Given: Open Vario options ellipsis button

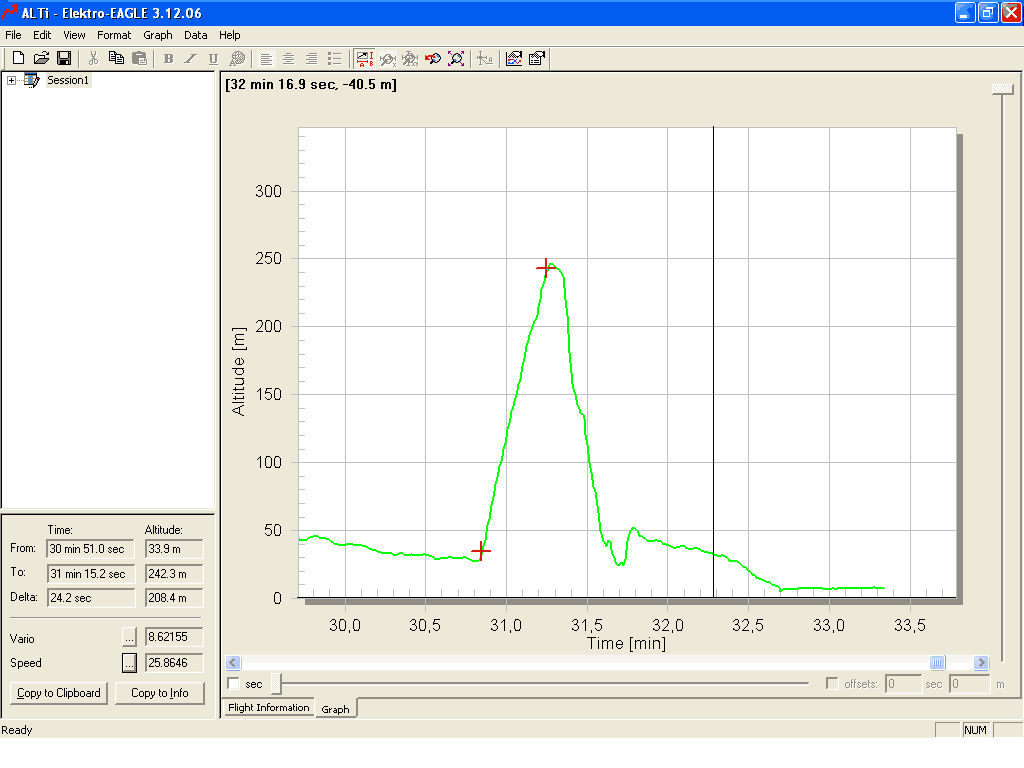Looking at the screenshot, I should 129,637.
